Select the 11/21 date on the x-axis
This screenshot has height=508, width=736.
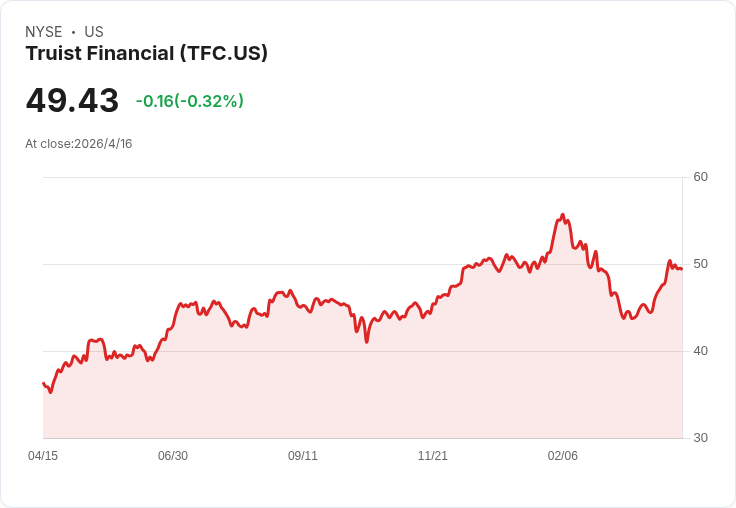[433, 456]
